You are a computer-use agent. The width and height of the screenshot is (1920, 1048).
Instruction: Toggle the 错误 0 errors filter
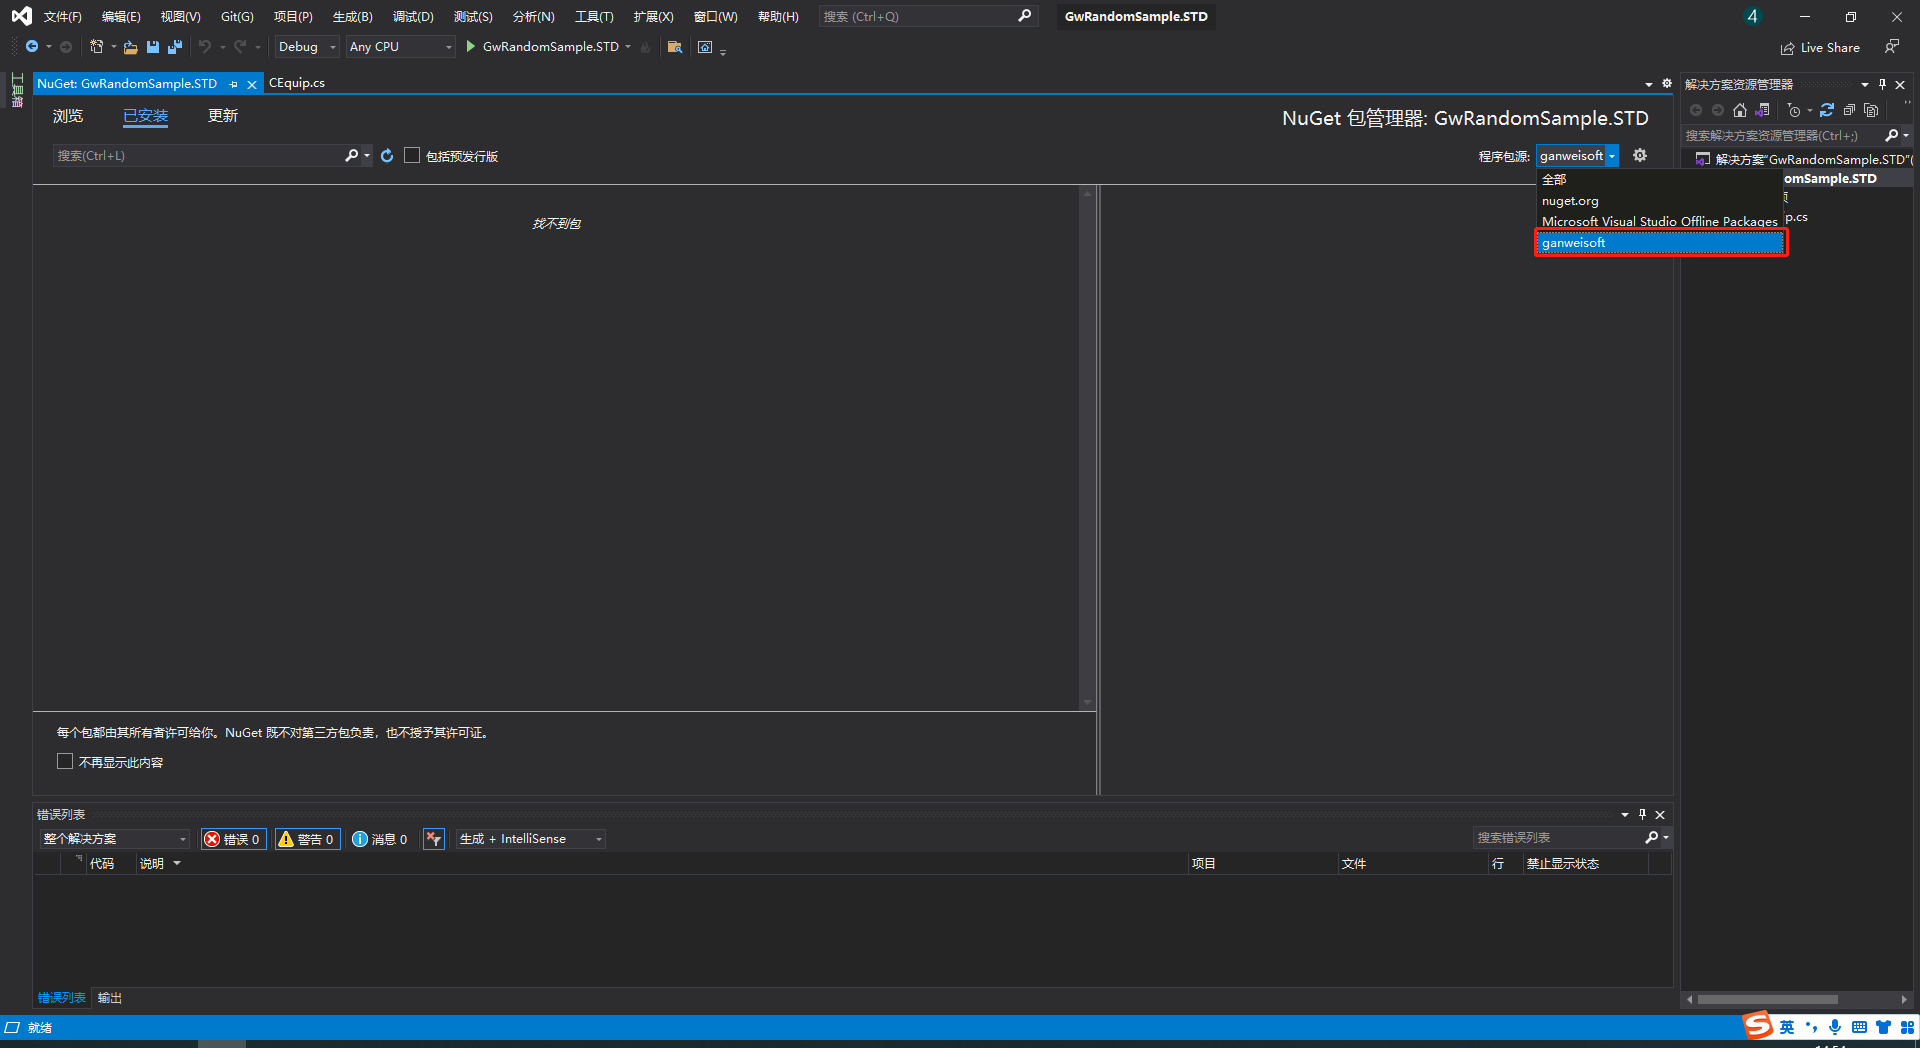tap(233, 839)
